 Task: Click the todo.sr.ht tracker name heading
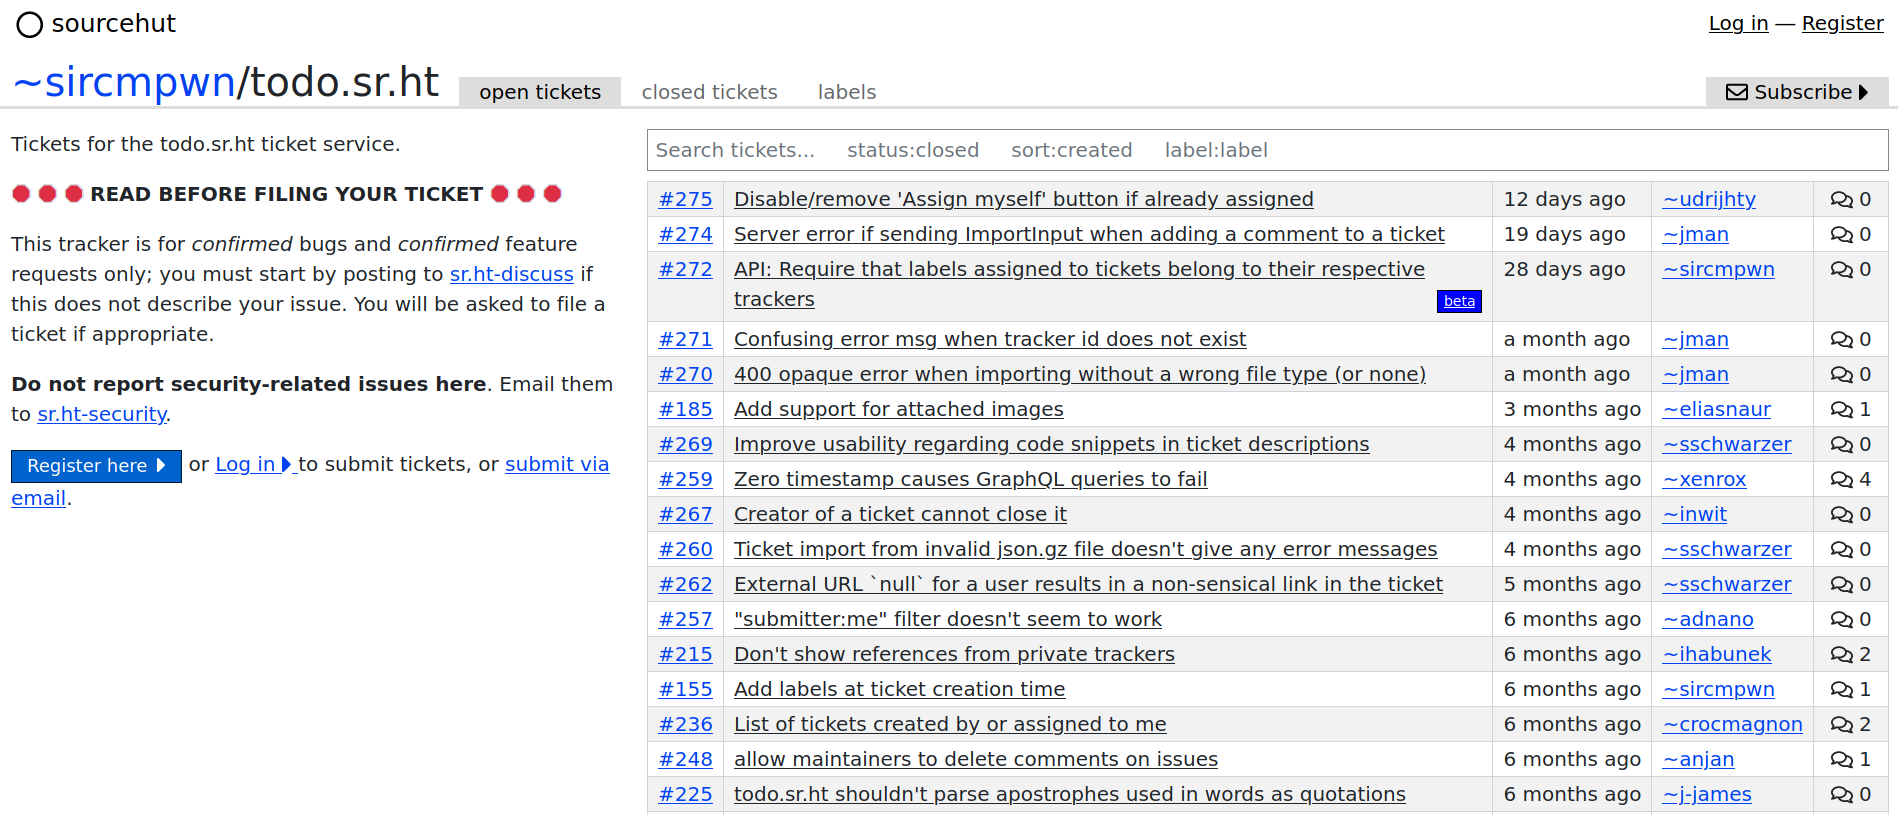click(x=345, y=82)
